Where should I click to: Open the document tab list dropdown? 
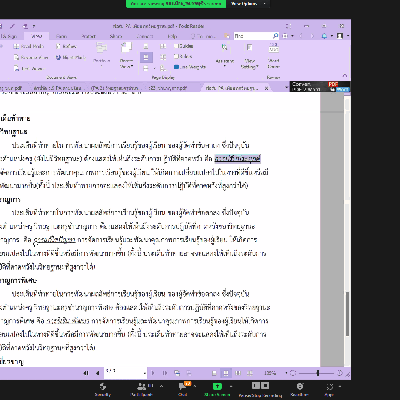[x=286, y=88]
